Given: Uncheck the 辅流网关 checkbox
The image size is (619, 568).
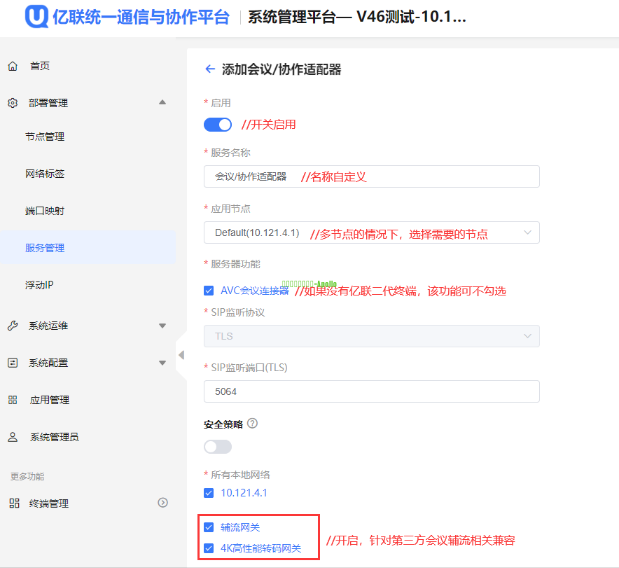Looking at the screenshot, I should pos(209,527).
